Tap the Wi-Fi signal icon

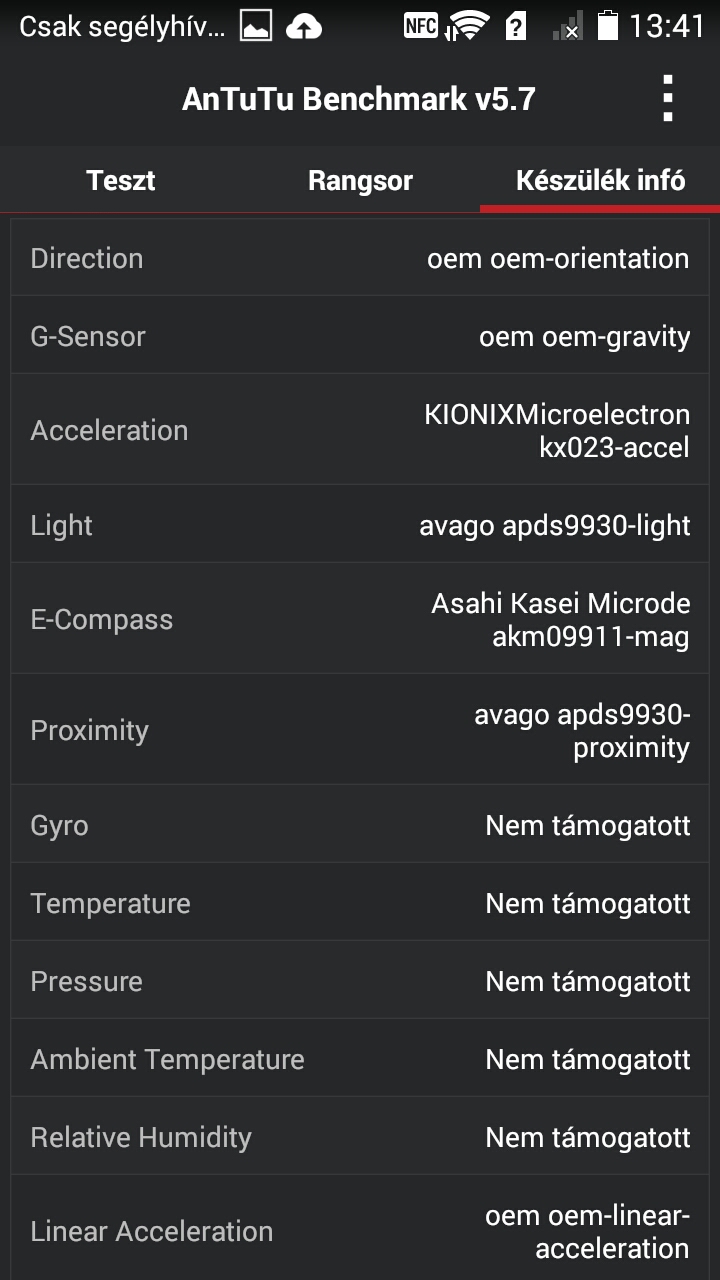pos(467,27)
